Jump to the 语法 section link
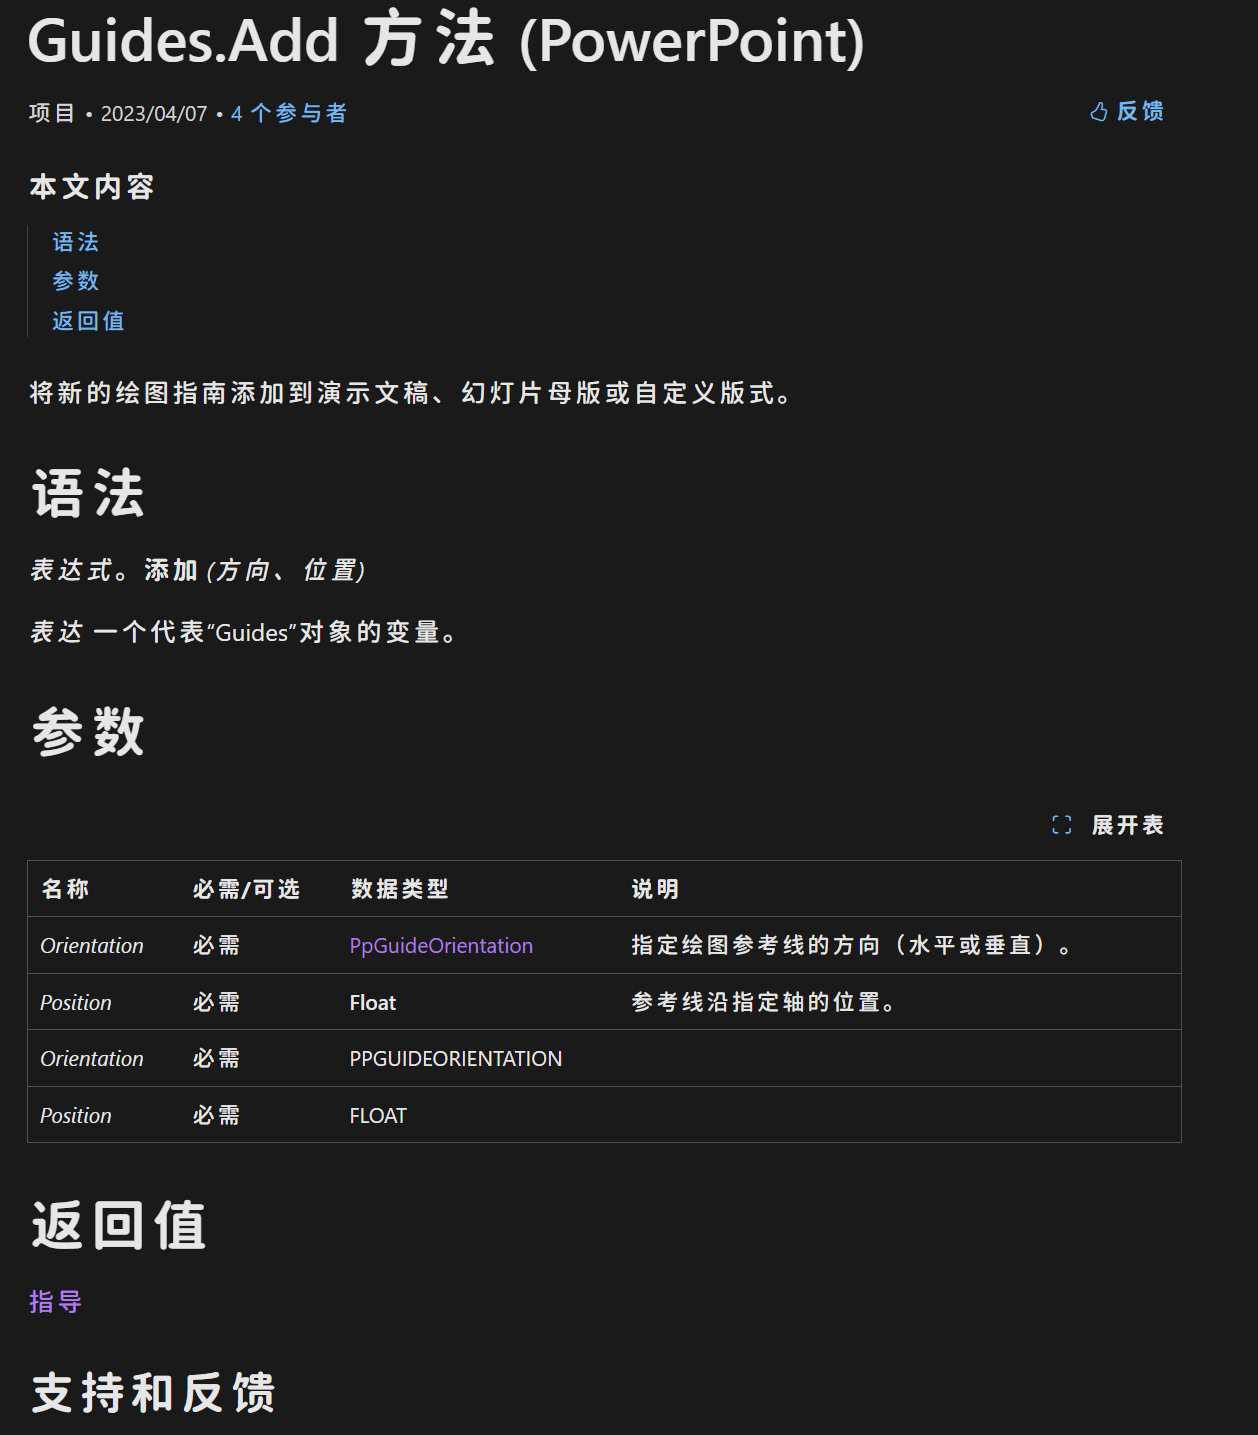 point(76,242)
